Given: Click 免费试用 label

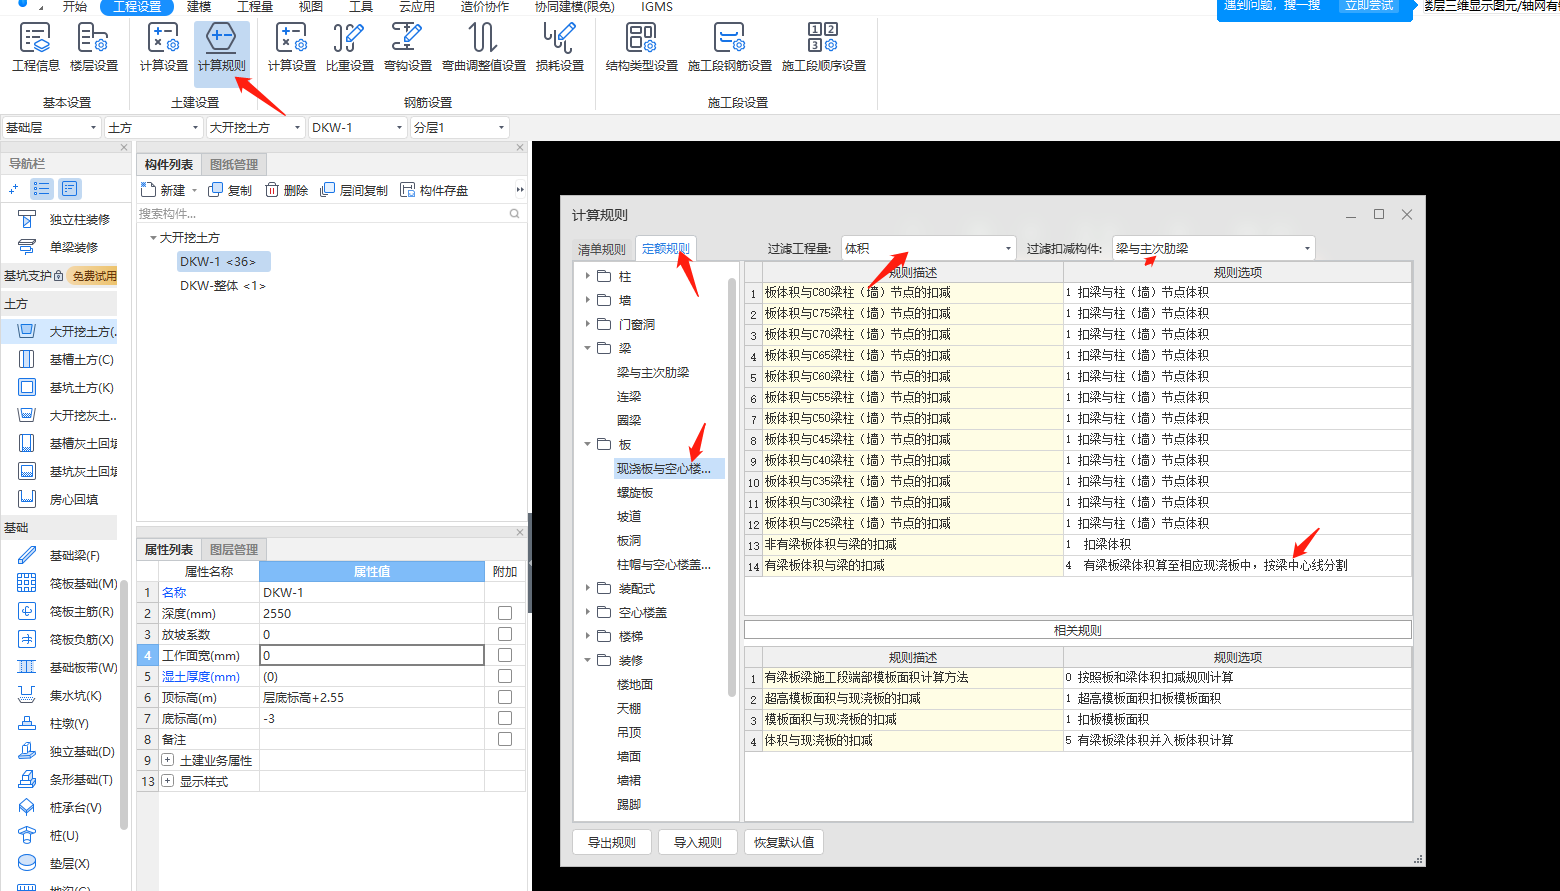Looking at the screenshot, I should (93, 275).
